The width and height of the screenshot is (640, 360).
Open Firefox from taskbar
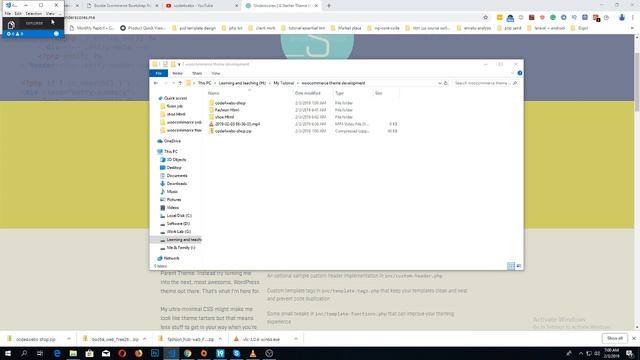click(x=138, y=353)
